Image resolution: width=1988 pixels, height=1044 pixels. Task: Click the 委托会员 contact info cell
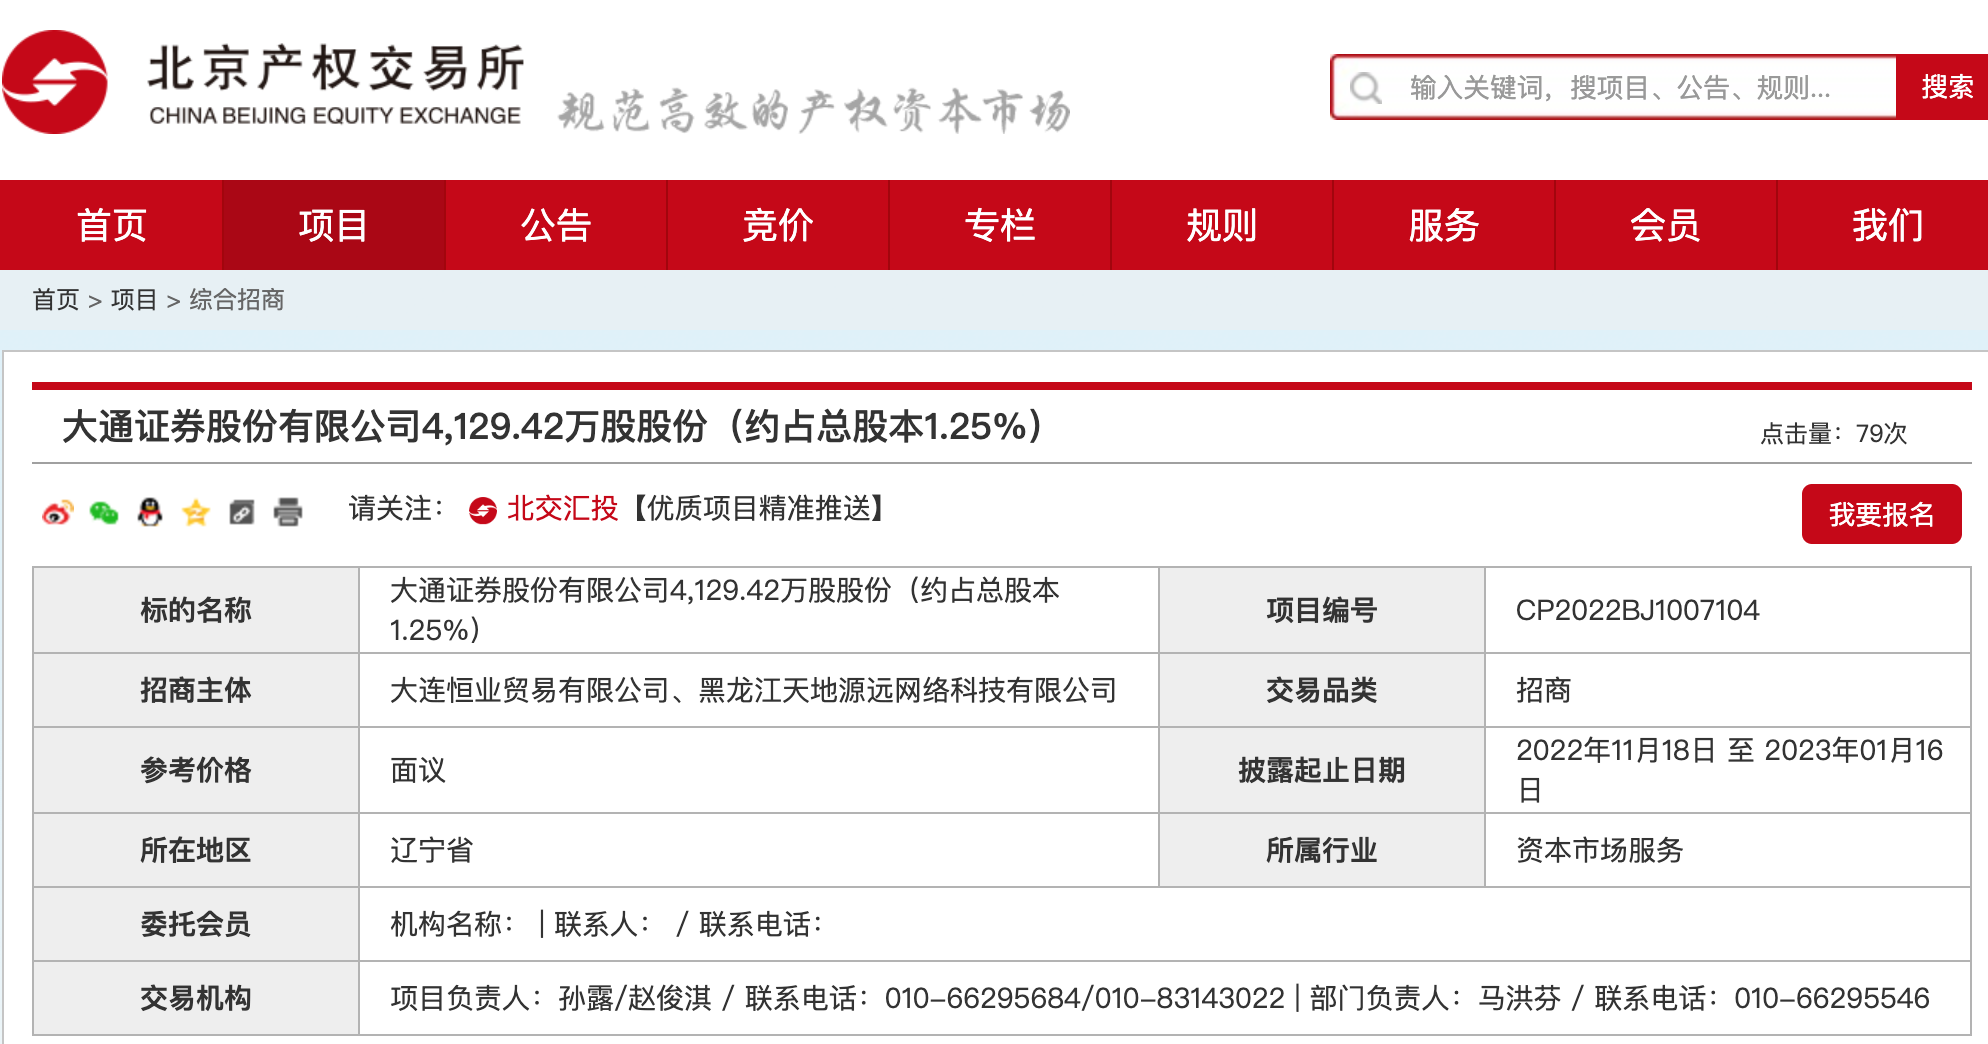[1165, 924]
